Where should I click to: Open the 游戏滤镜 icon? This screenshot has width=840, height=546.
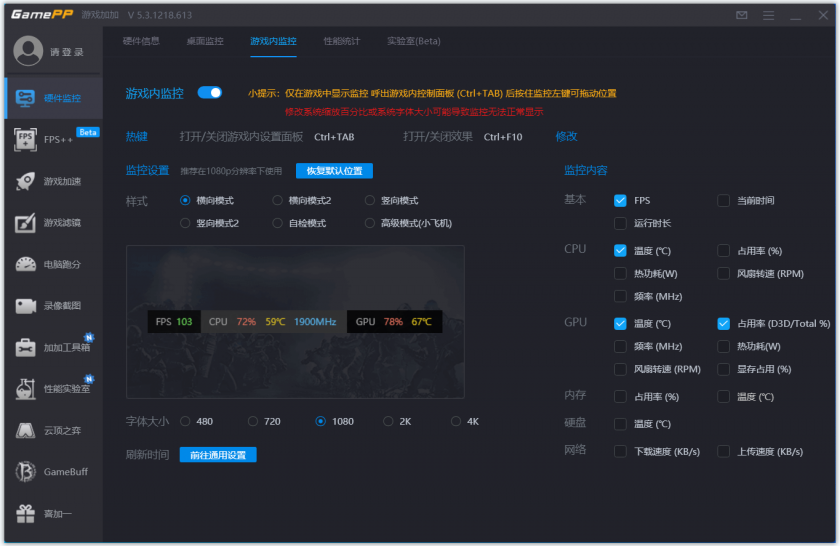25,223
